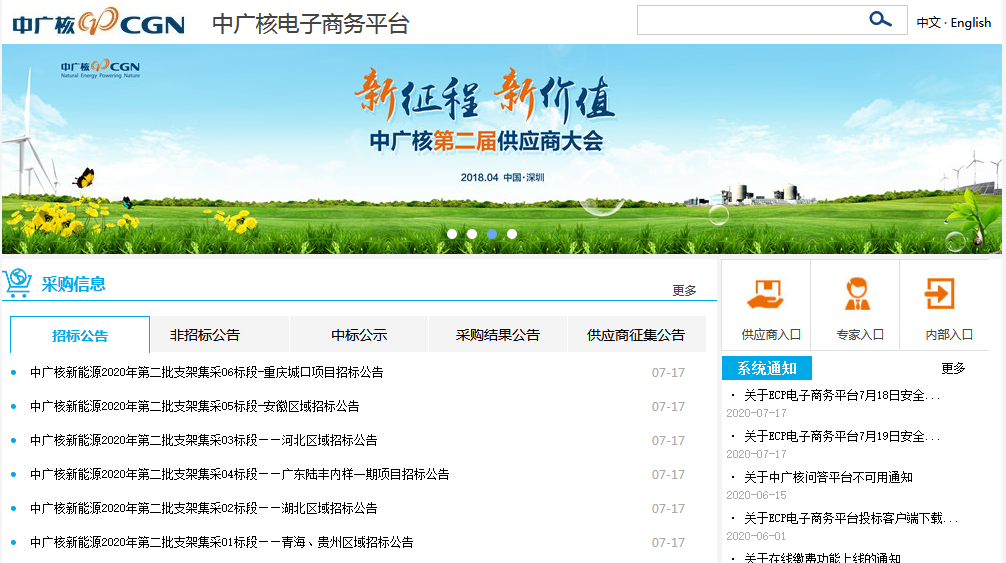Click the shopping cart 采购信息 icon
The image size is (1006, 563).
click(17, 283)
